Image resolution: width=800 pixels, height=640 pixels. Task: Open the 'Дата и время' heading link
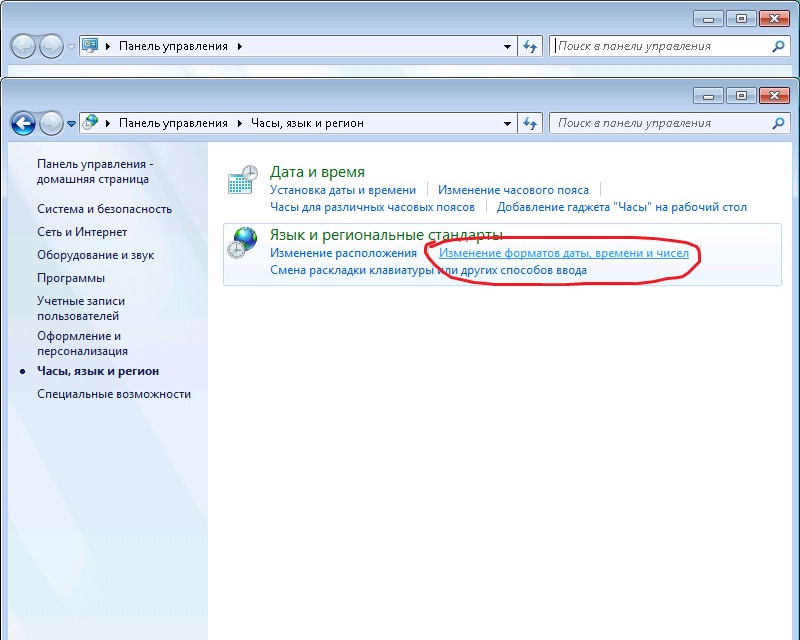click(x=317, y=172)
